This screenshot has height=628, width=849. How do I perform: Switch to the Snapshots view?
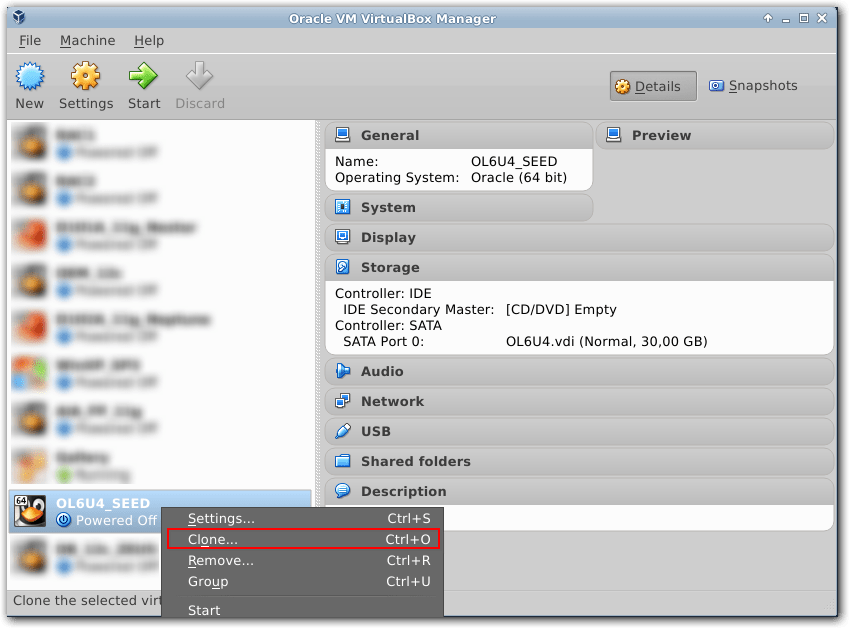tap(753, 85)
